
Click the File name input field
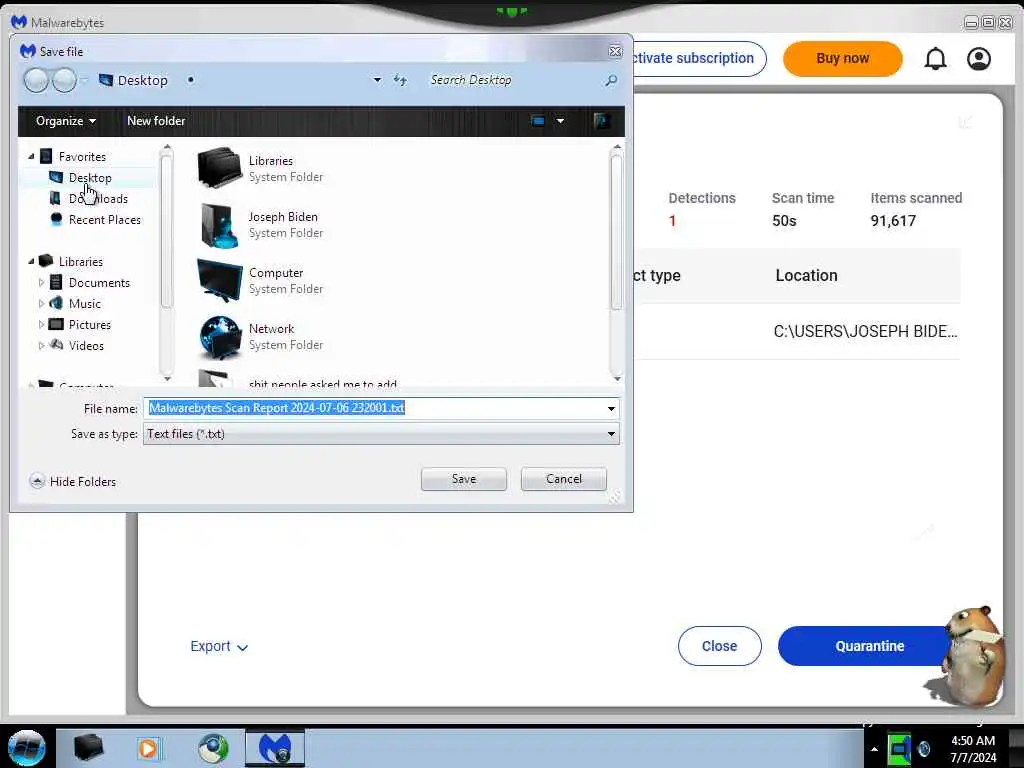click(x=374, y=408)
